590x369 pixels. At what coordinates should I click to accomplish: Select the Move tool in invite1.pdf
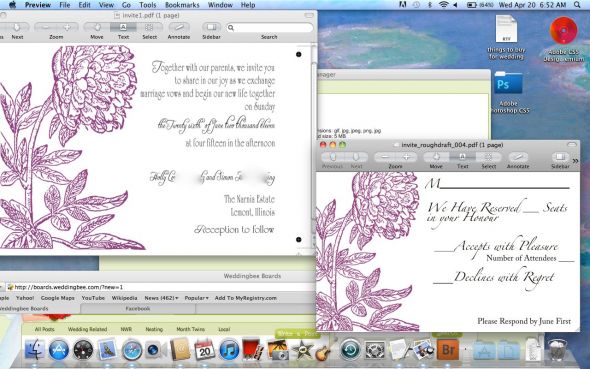coord(97,27)
